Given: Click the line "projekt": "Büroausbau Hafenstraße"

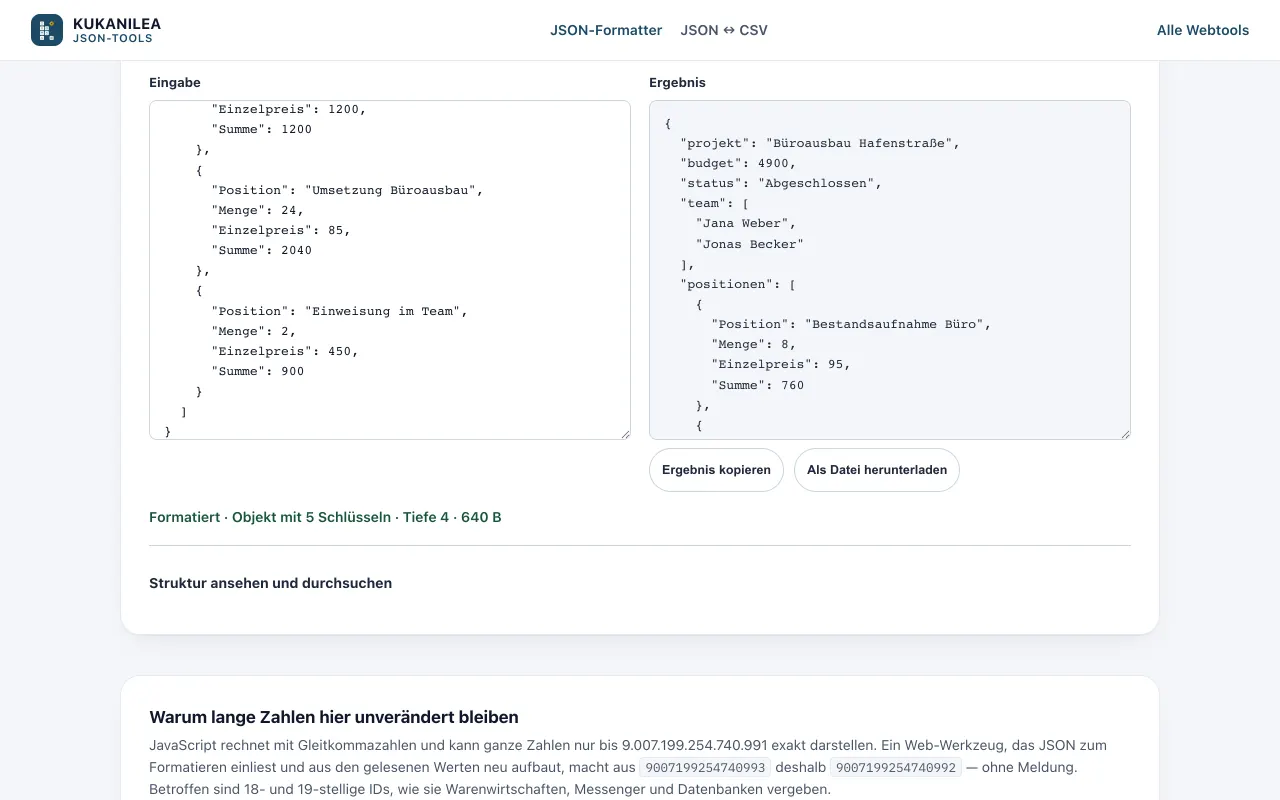Looking at the screenshot, I should (x=820, y=143).
